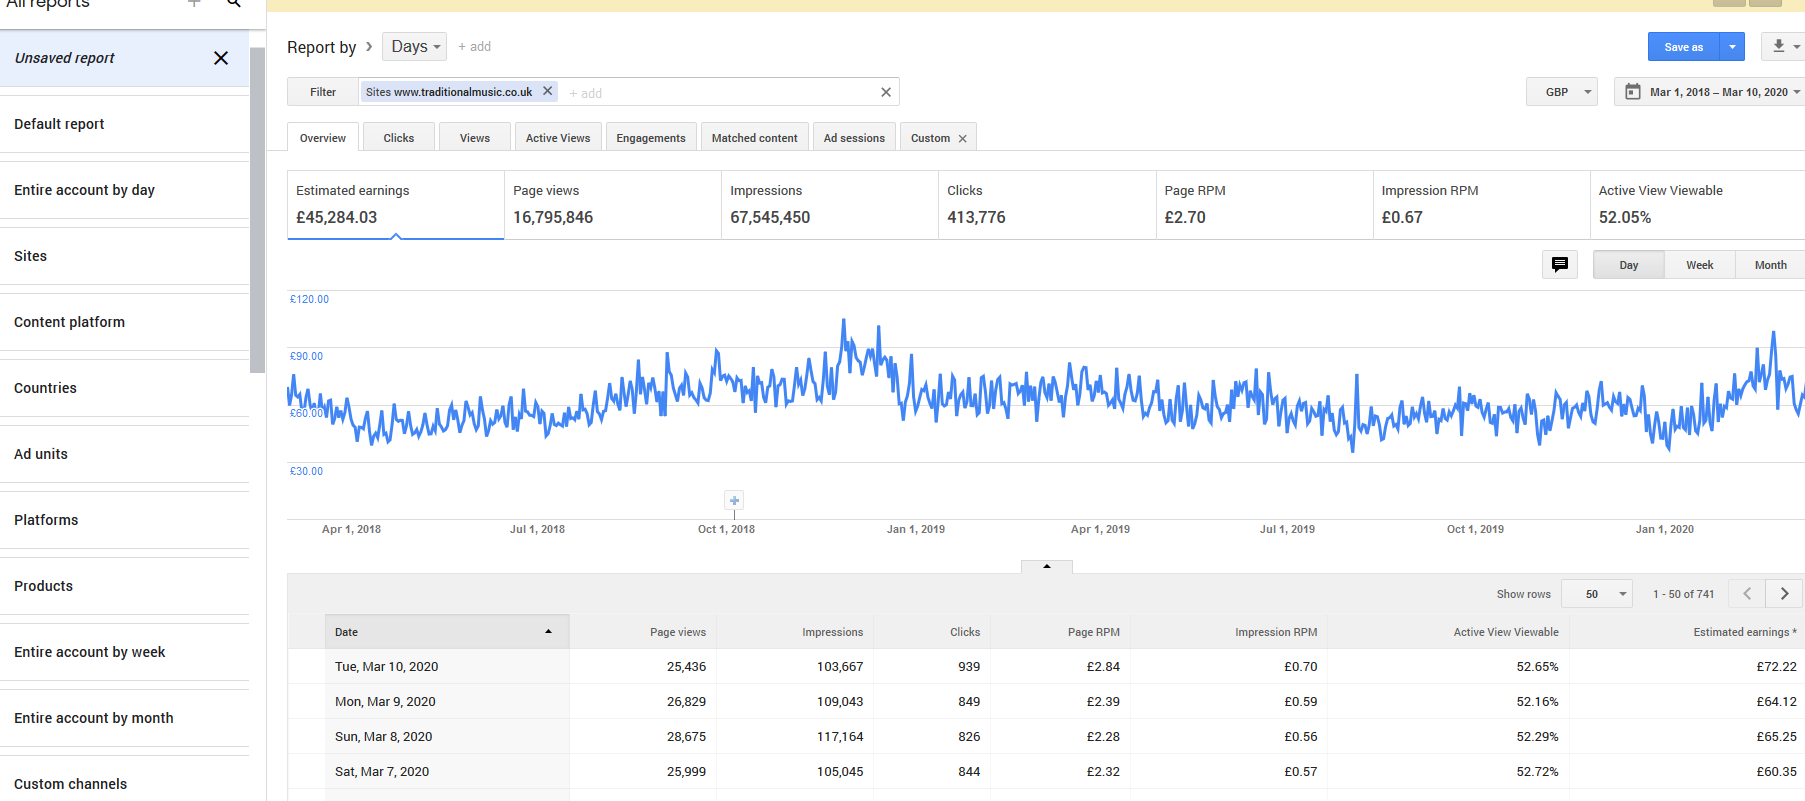Switch to the Active Views tab
Viewport: 1805px width, 801px height.
pyautogui.click(x=558, y=138)
